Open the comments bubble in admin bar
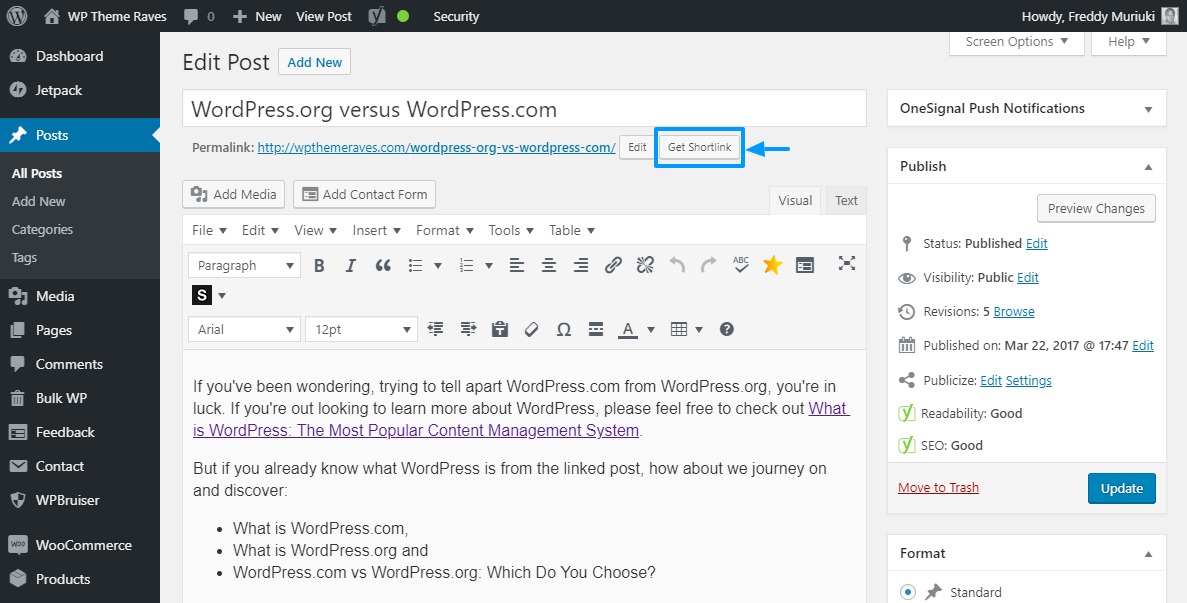This screenshot has height=603, width=1187. pos(198,16)
